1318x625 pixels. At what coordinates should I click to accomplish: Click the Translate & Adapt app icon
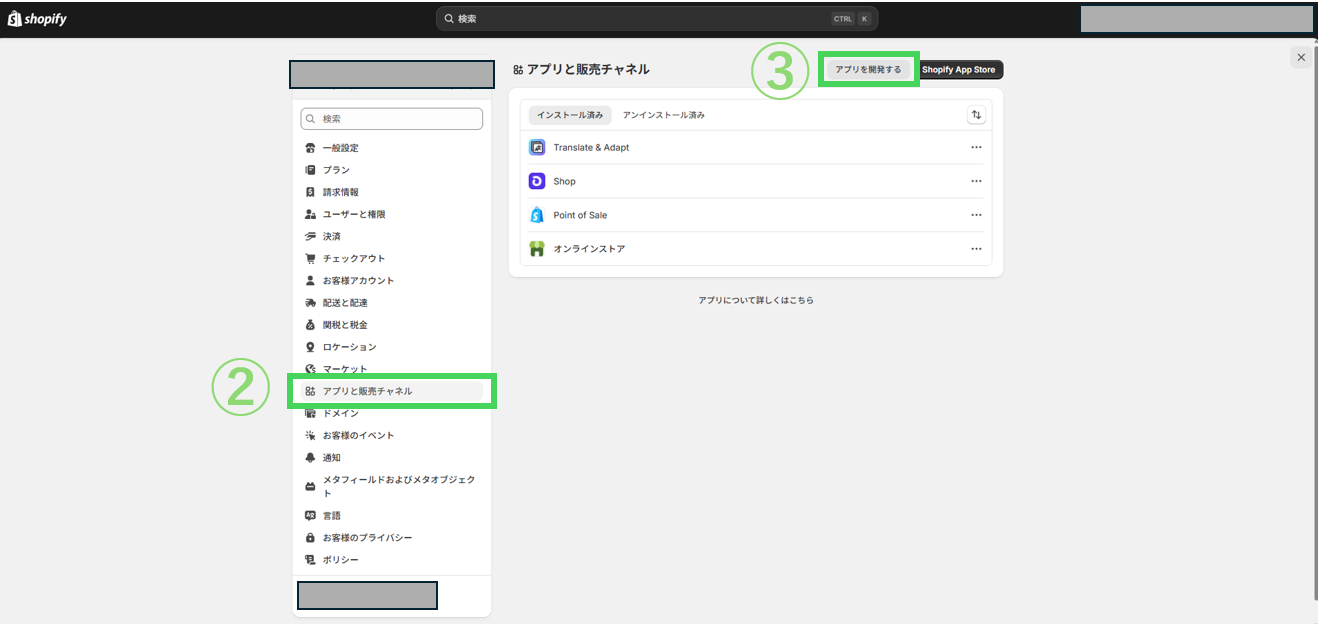point(537,147)
